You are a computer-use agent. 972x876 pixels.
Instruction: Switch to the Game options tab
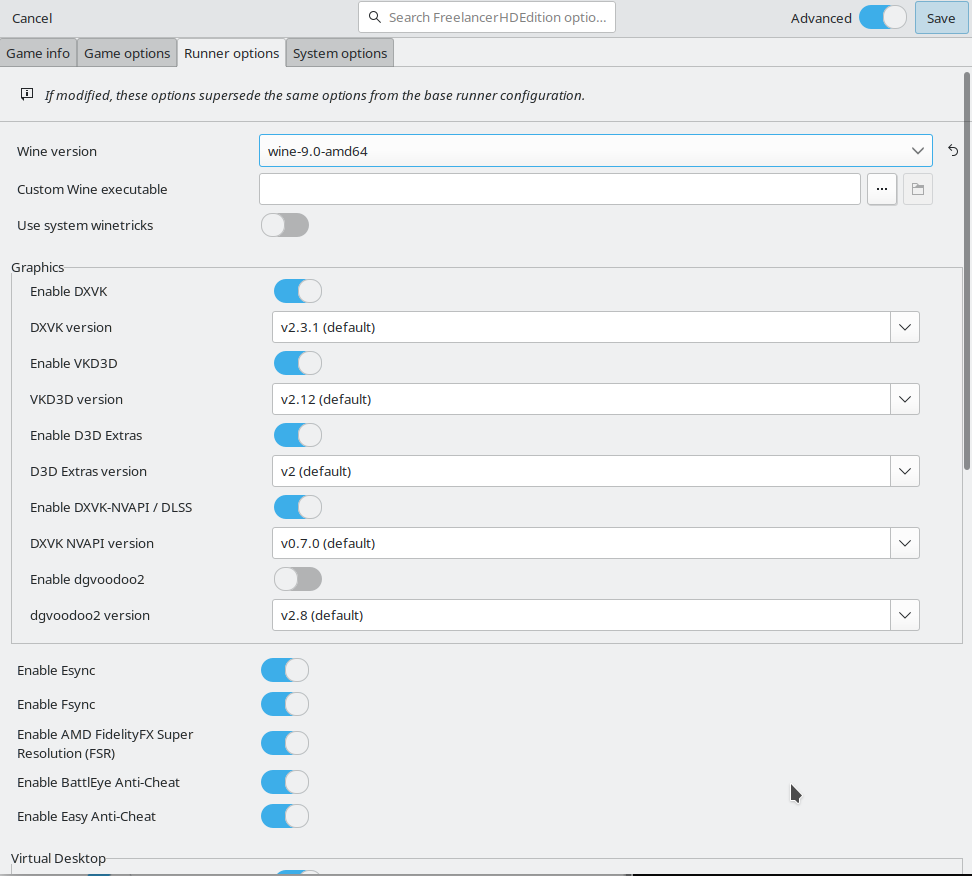tap(127, 53)
